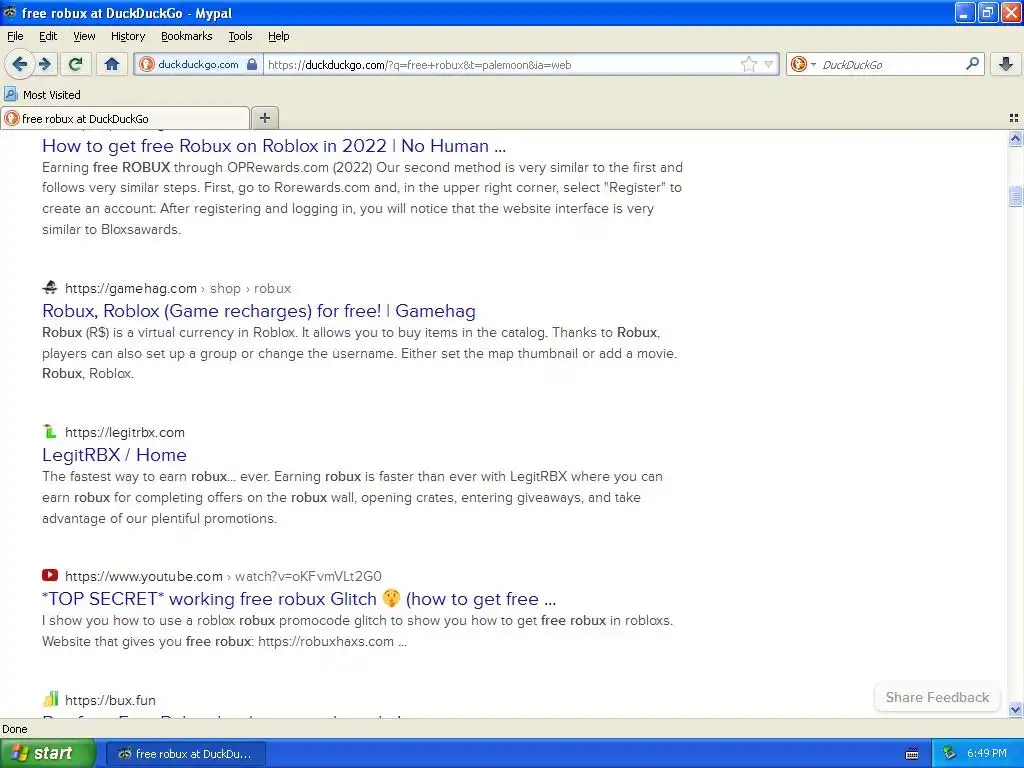Open the Robux, Roblox Gamehag result link

tap(259, 311)
